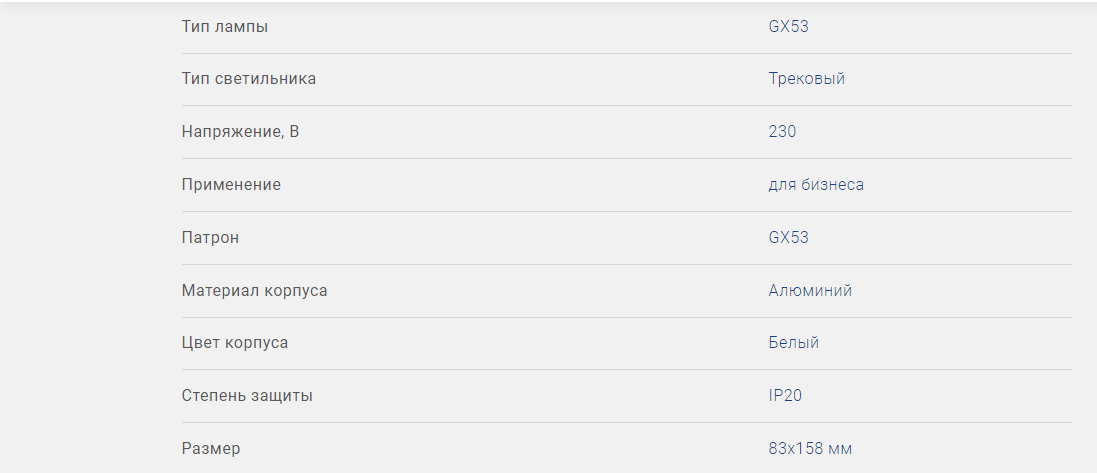Click GX53 value in Патрон row
The width and height of the screenshot is (1097, 473).
pyautogui.click(x=788, y=238)
